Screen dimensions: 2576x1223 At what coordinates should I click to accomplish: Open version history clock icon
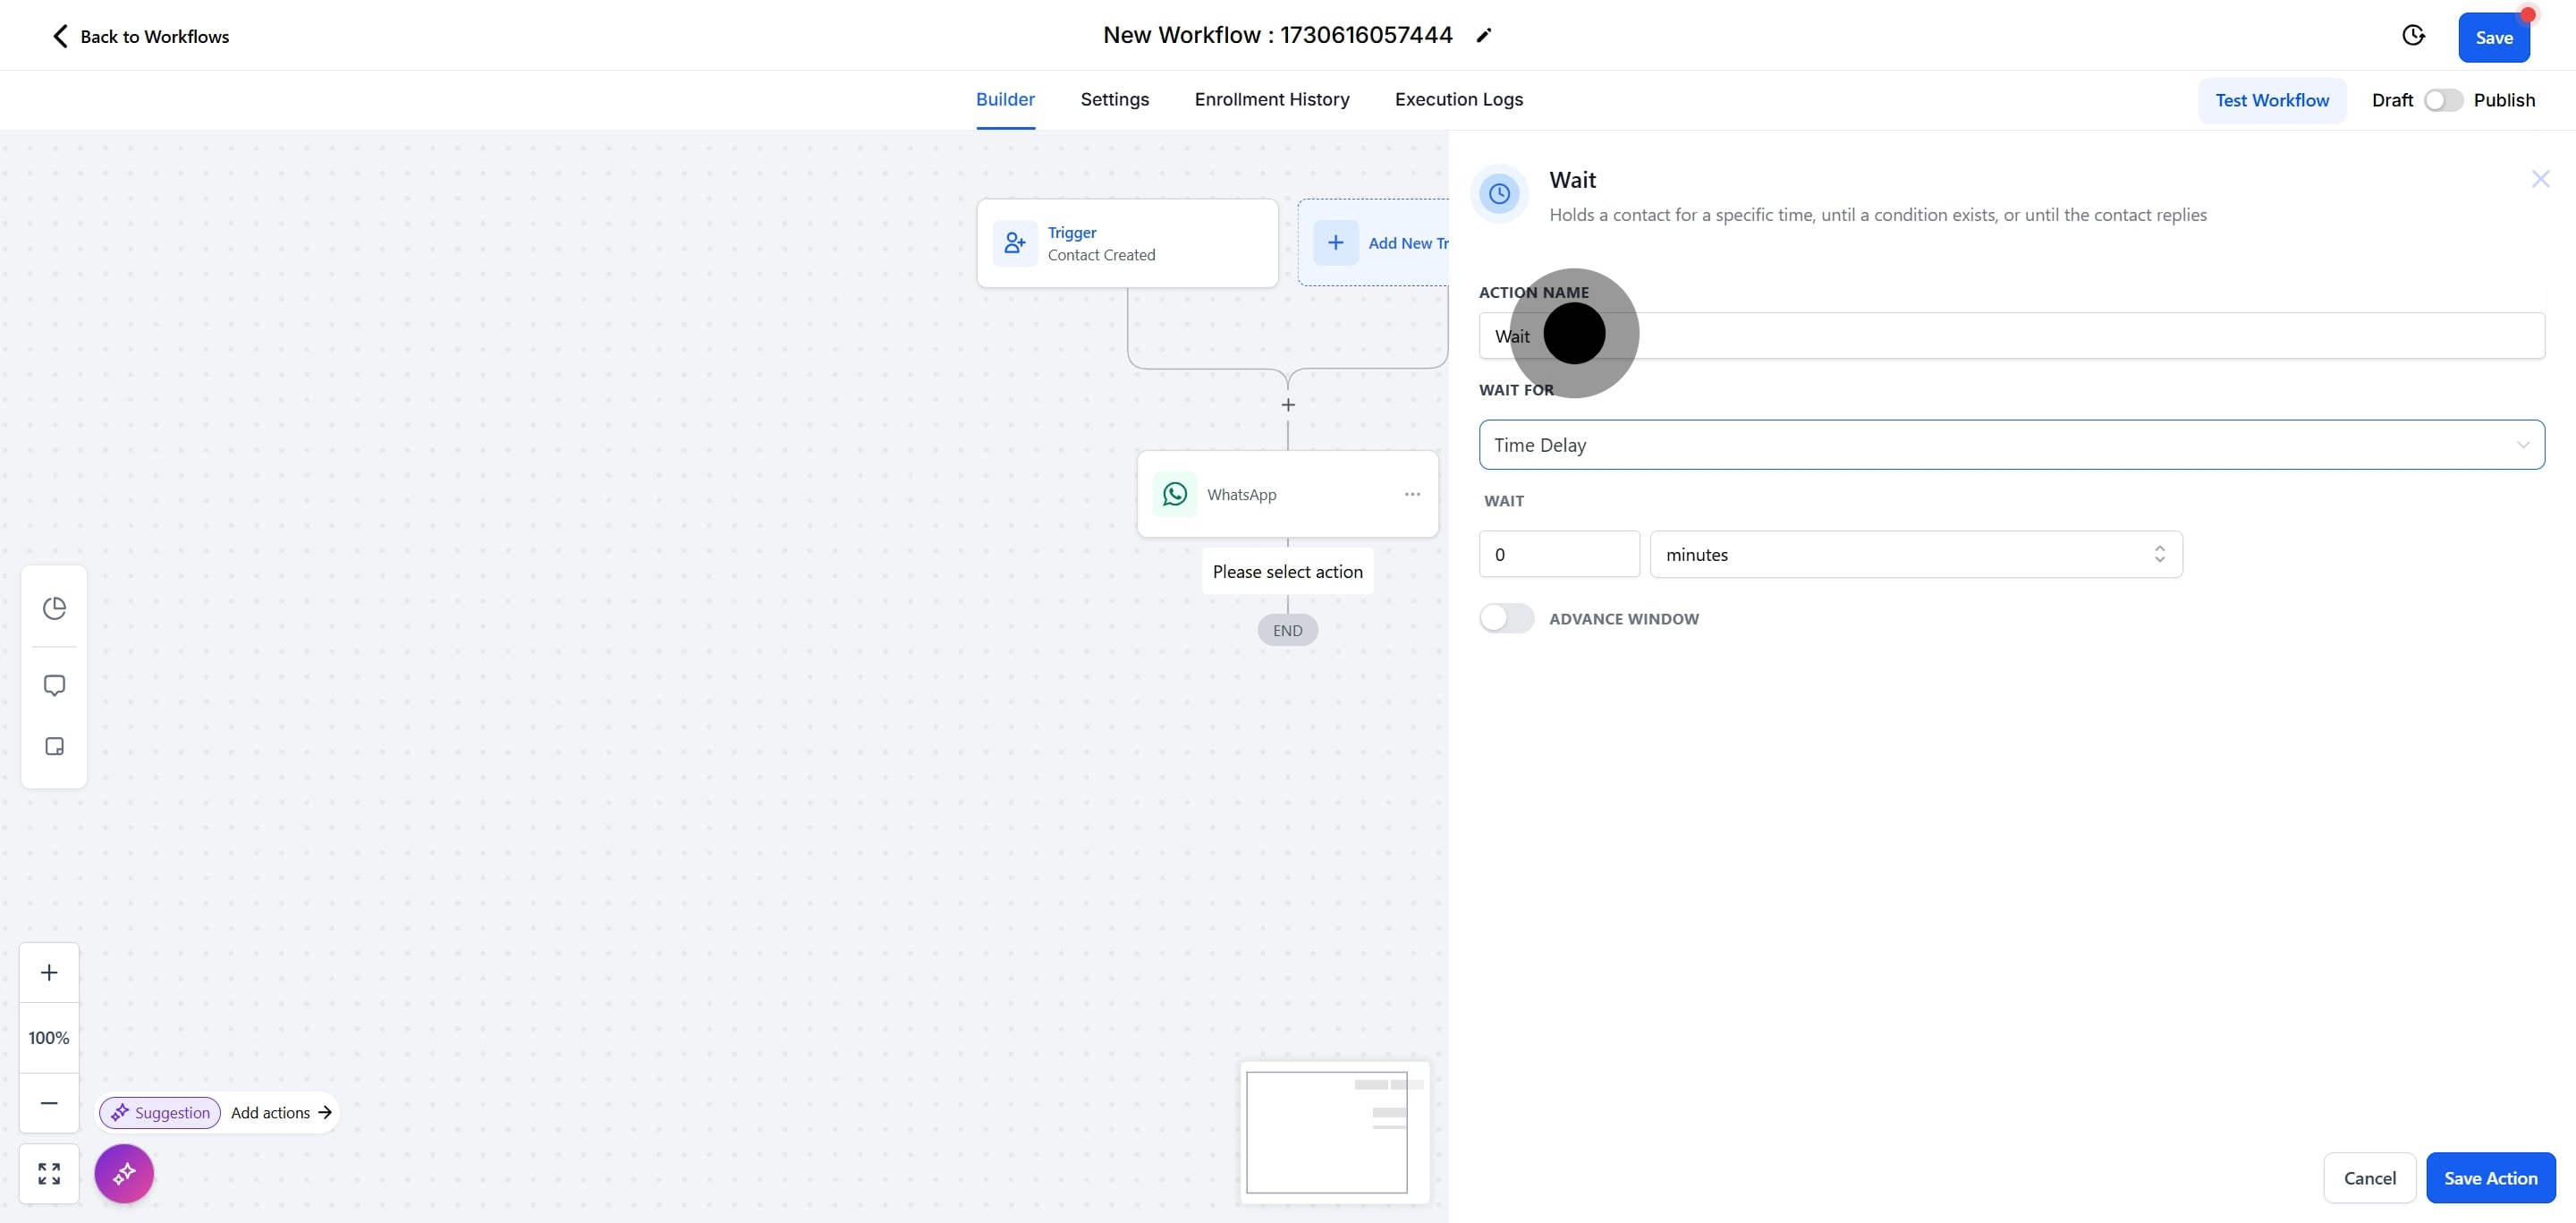coord(2413,36)
